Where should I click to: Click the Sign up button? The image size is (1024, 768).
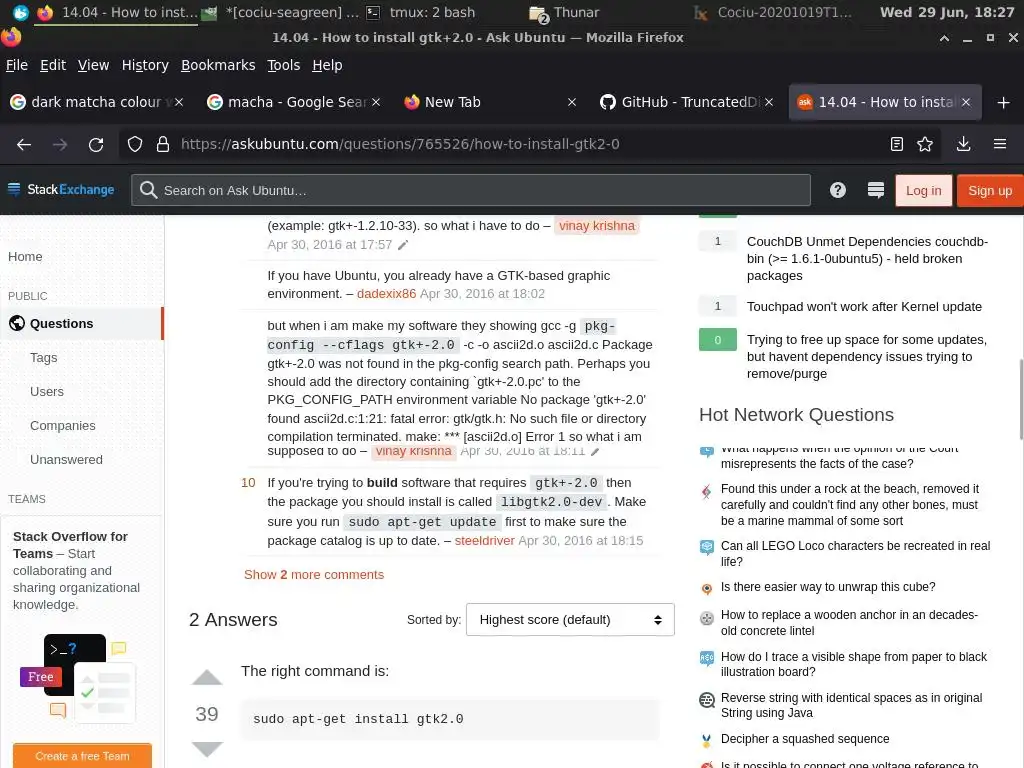tap(990, 191)
